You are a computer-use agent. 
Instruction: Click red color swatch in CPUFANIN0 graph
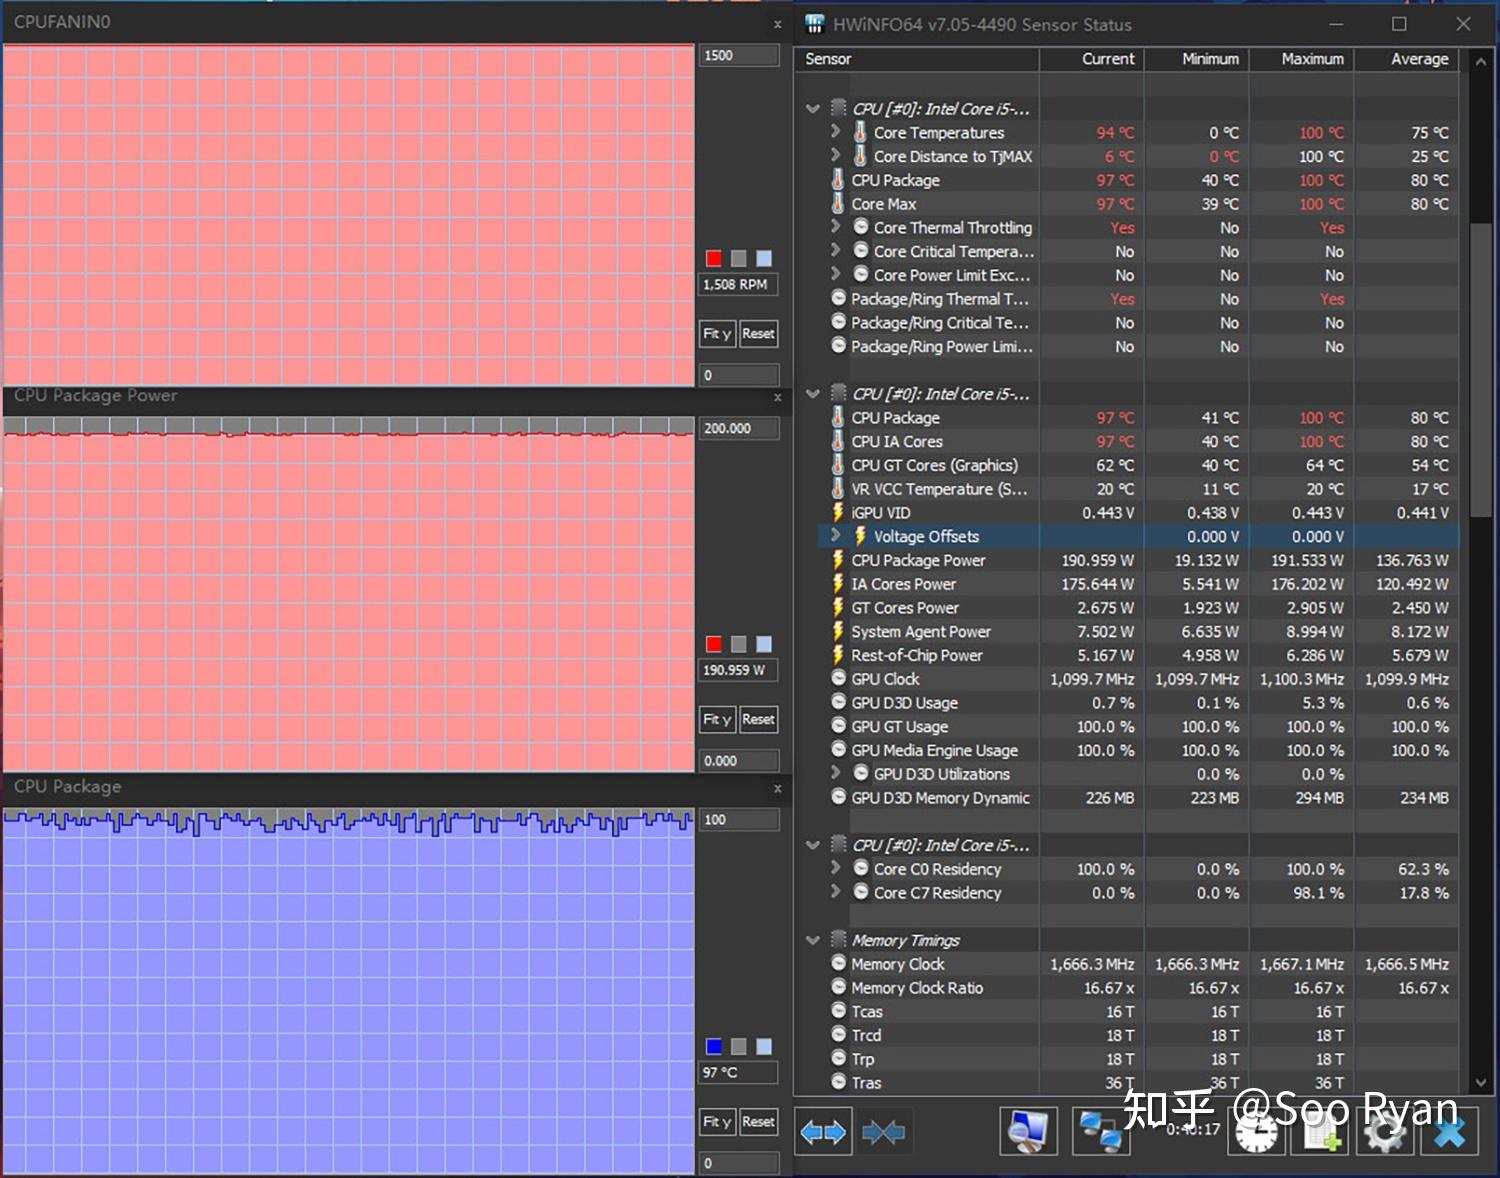(714, 259)
